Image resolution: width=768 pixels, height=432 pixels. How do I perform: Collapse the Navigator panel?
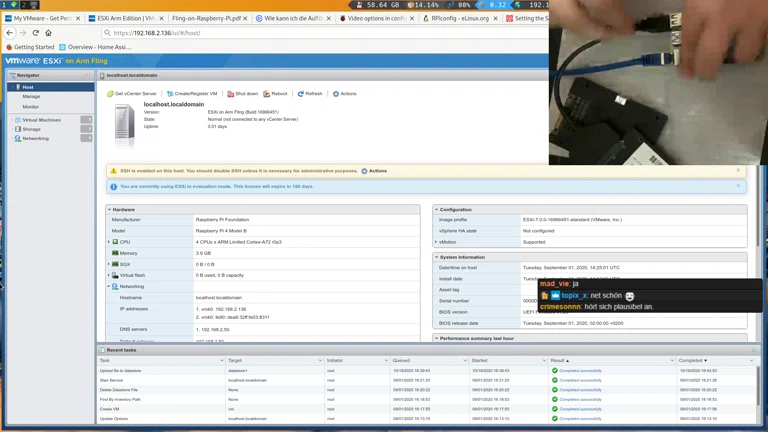click(x=88, y=75)
